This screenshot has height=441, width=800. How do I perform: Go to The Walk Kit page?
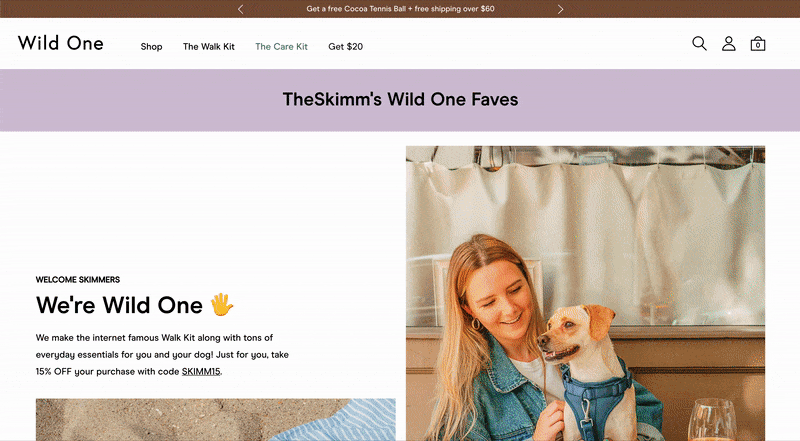(x=209, y=46)
